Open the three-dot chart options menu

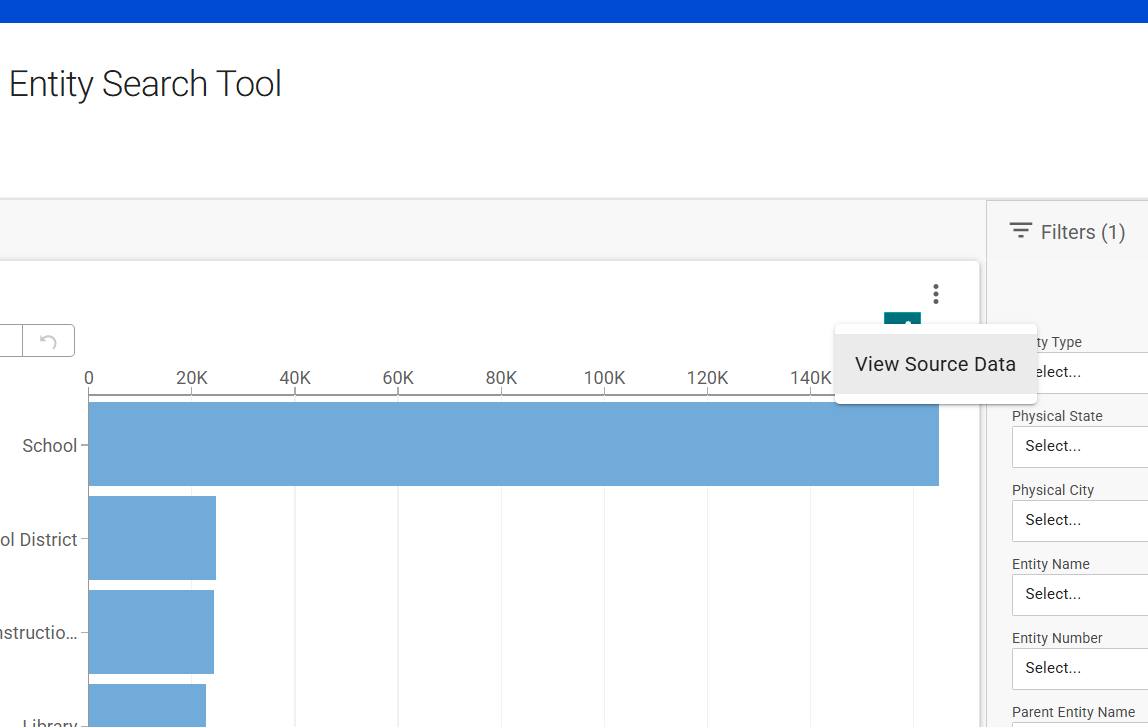(935, 294)
